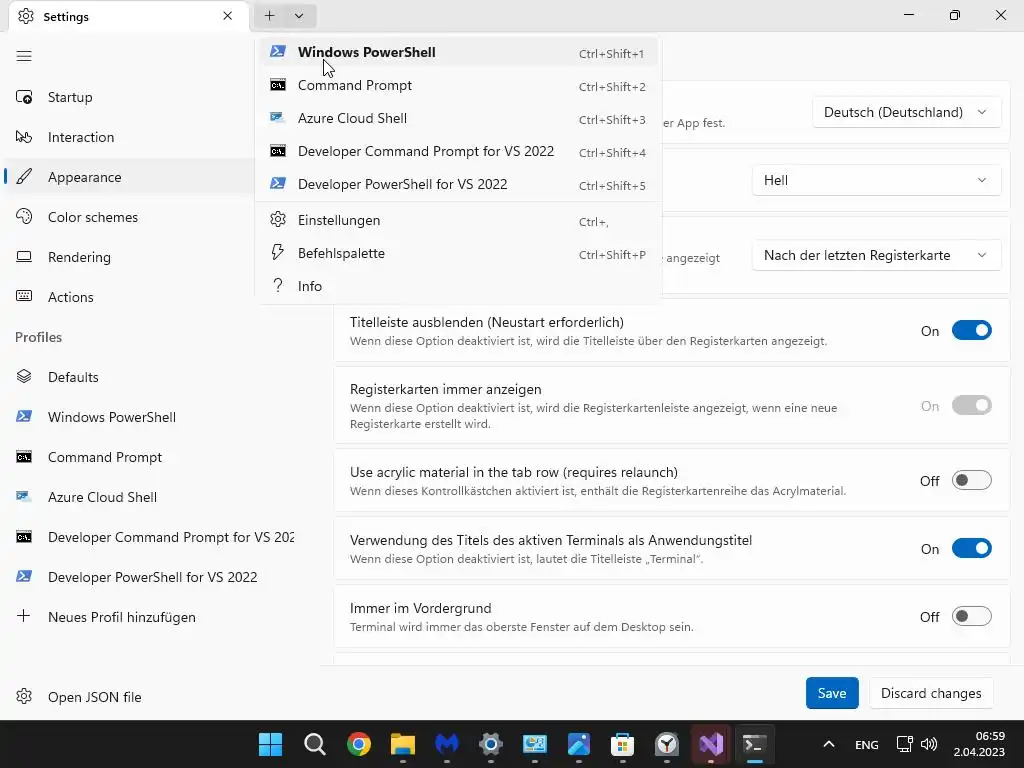Click the Save button
Image resolution: width=1024 pixels, height=768 pixels.
tap(832, 693)
